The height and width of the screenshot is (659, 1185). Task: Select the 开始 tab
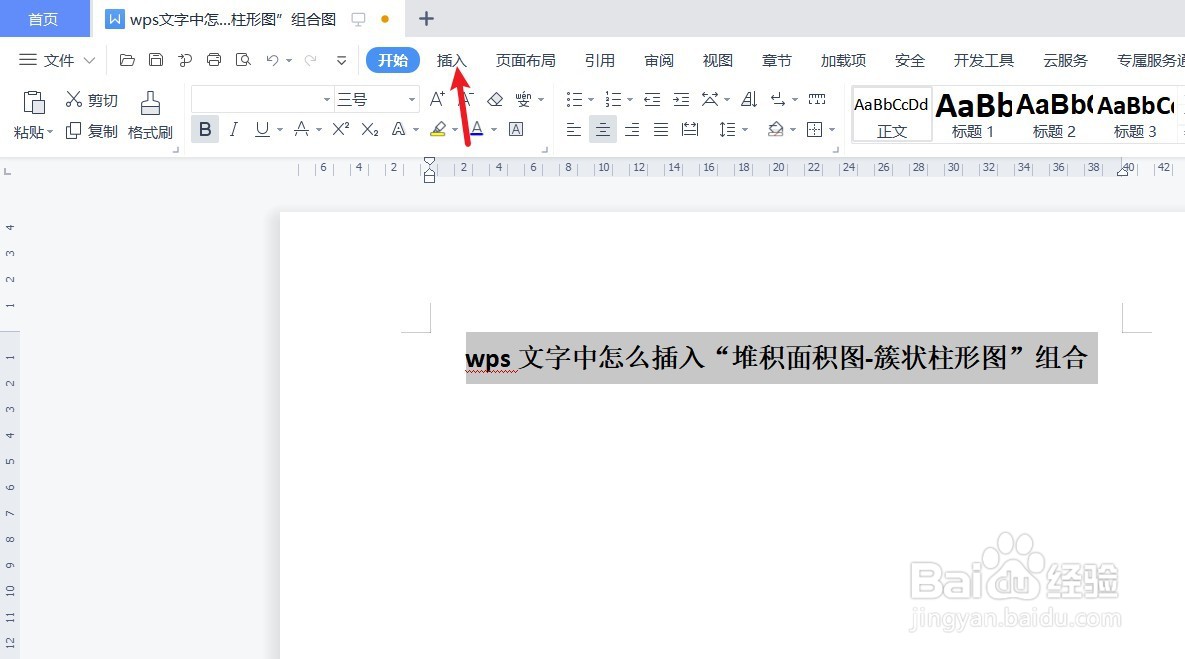pyautogui.click(x=393, y=60)
